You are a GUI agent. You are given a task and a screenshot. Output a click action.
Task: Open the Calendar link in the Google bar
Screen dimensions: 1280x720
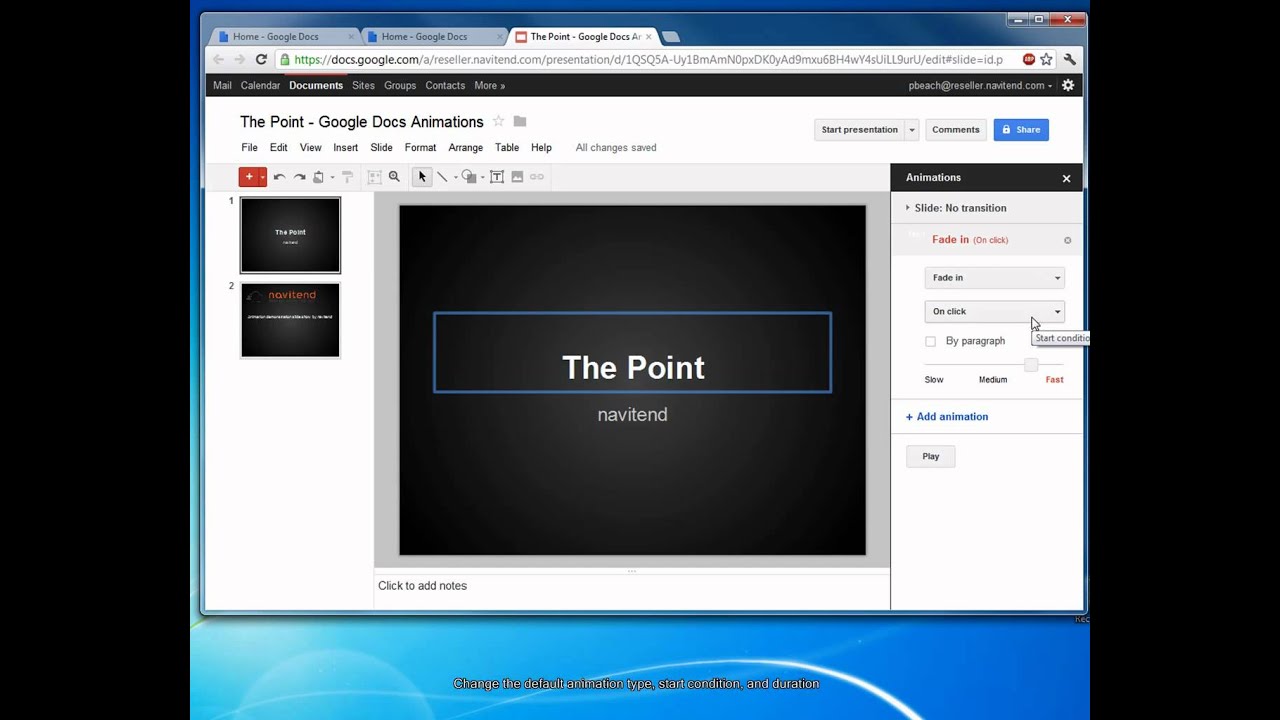click(260, 86)
